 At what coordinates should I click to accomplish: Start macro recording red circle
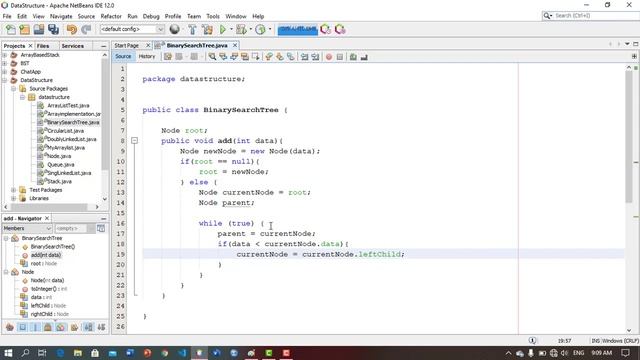coord(329,57)
